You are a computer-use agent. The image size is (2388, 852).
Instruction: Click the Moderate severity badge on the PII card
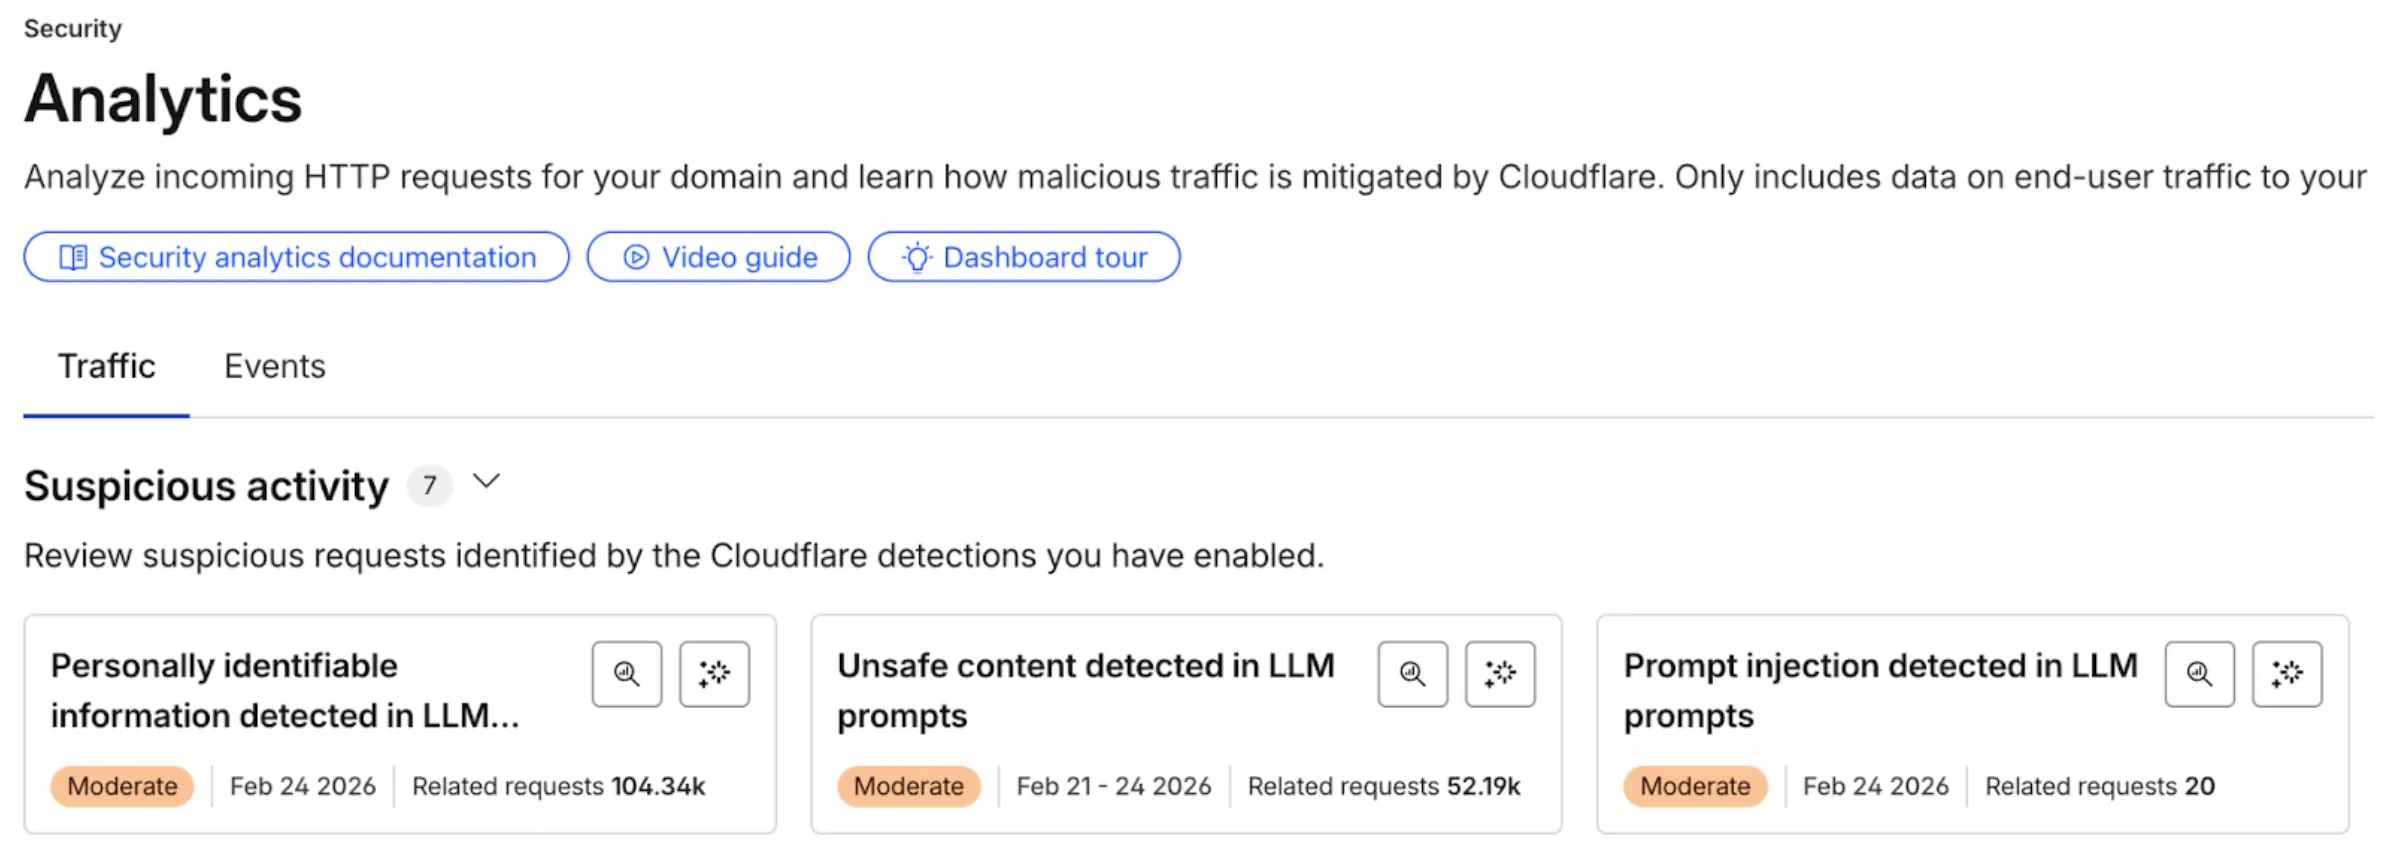point(121,786)
